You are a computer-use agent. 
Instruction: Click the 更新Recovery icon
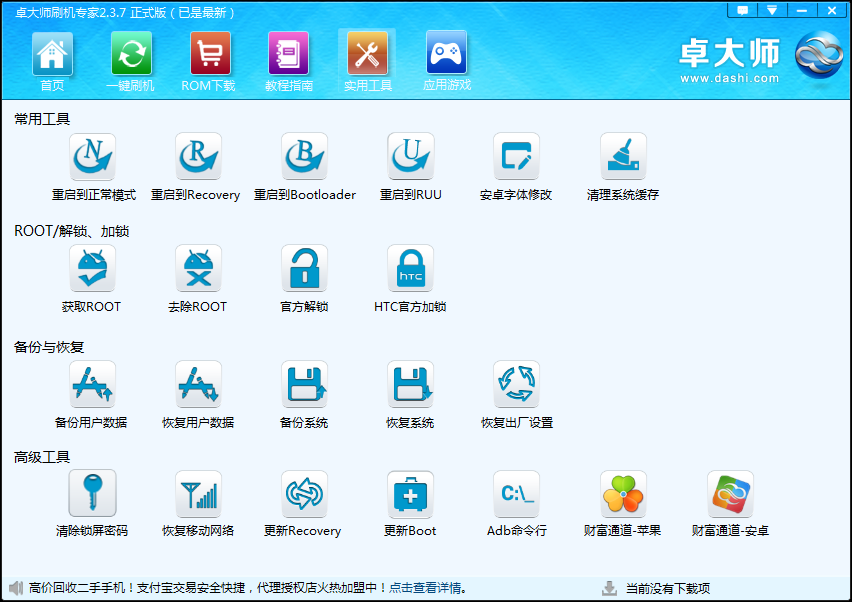(304, 493)
